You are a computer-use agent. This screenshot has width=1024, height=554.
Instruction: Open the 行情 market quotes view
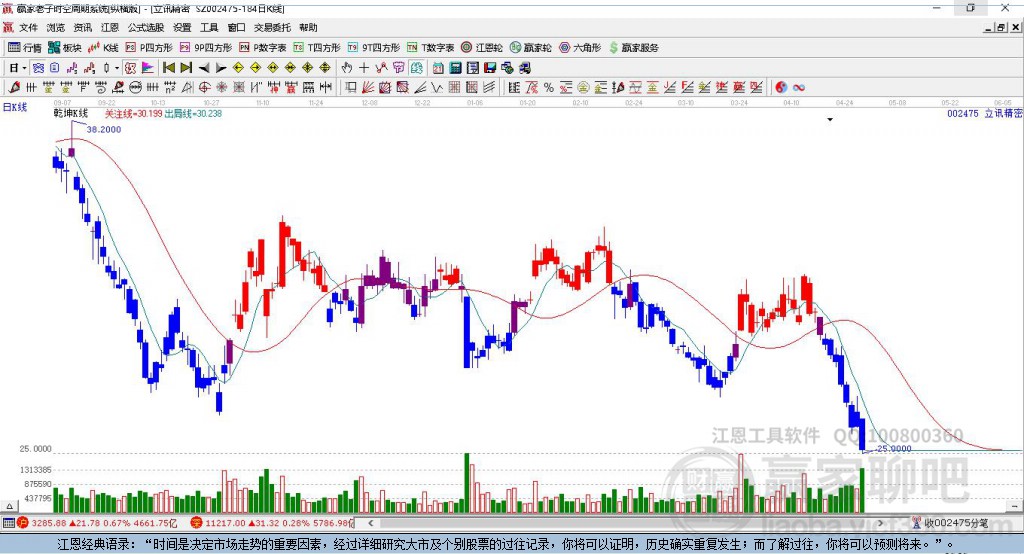coord(24,48)
